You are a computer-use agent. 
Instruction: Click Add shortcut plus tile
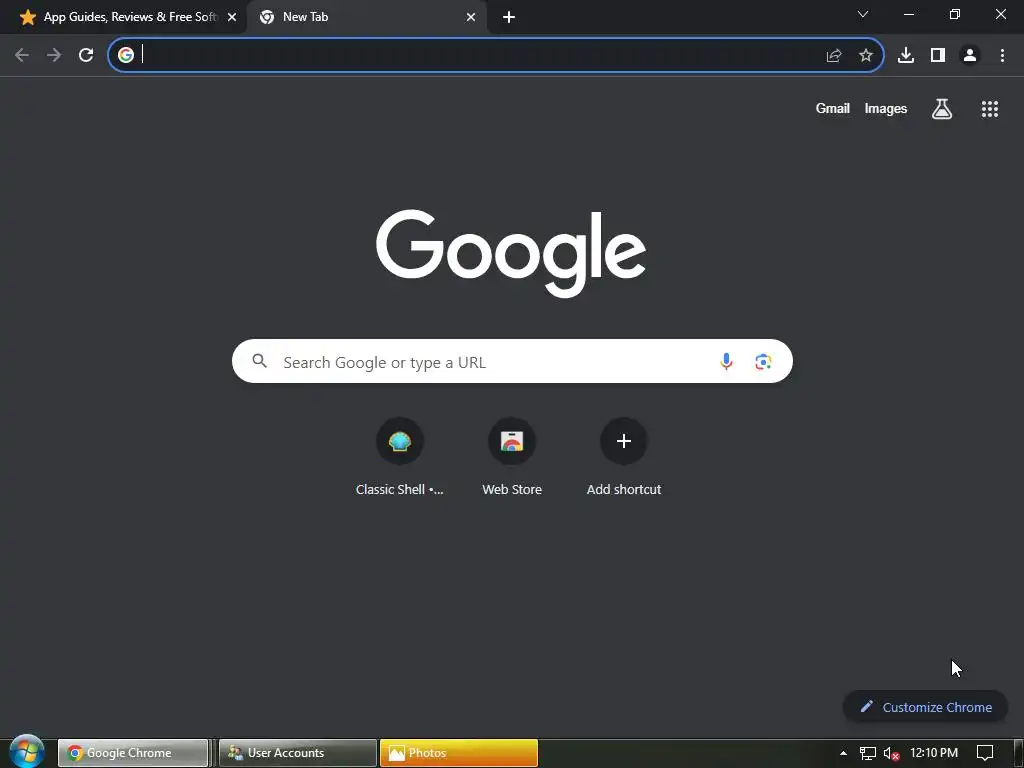(x=624, y=457)
